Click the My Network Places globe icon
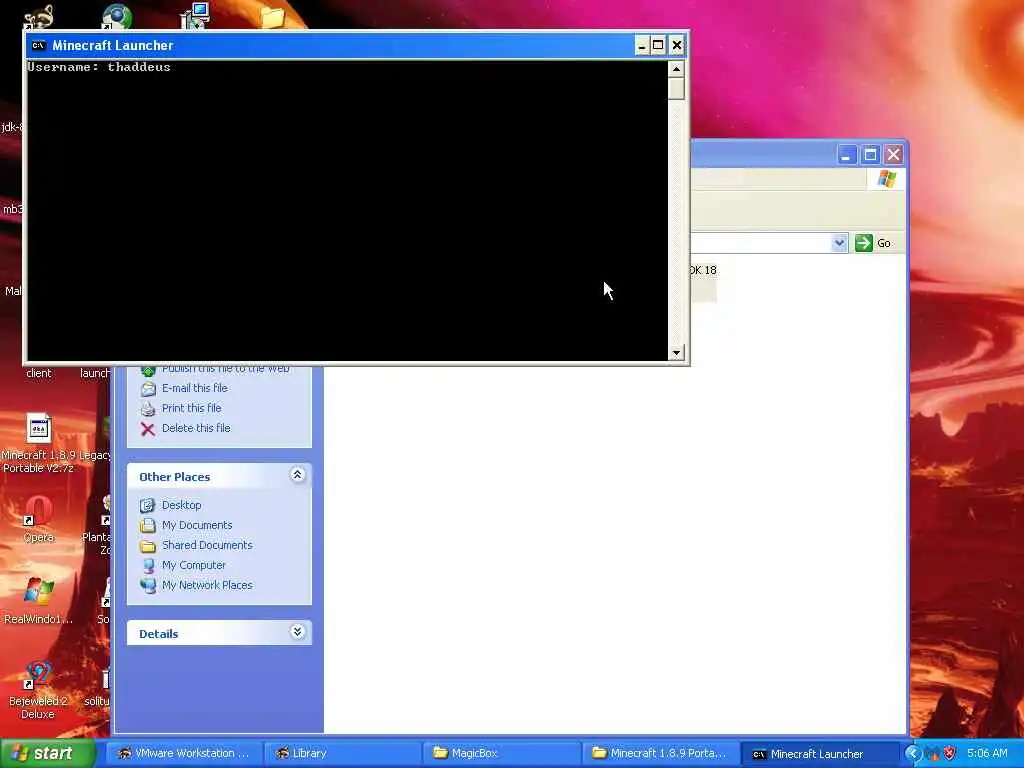1024x768 pixels. [x=148, y=586]
